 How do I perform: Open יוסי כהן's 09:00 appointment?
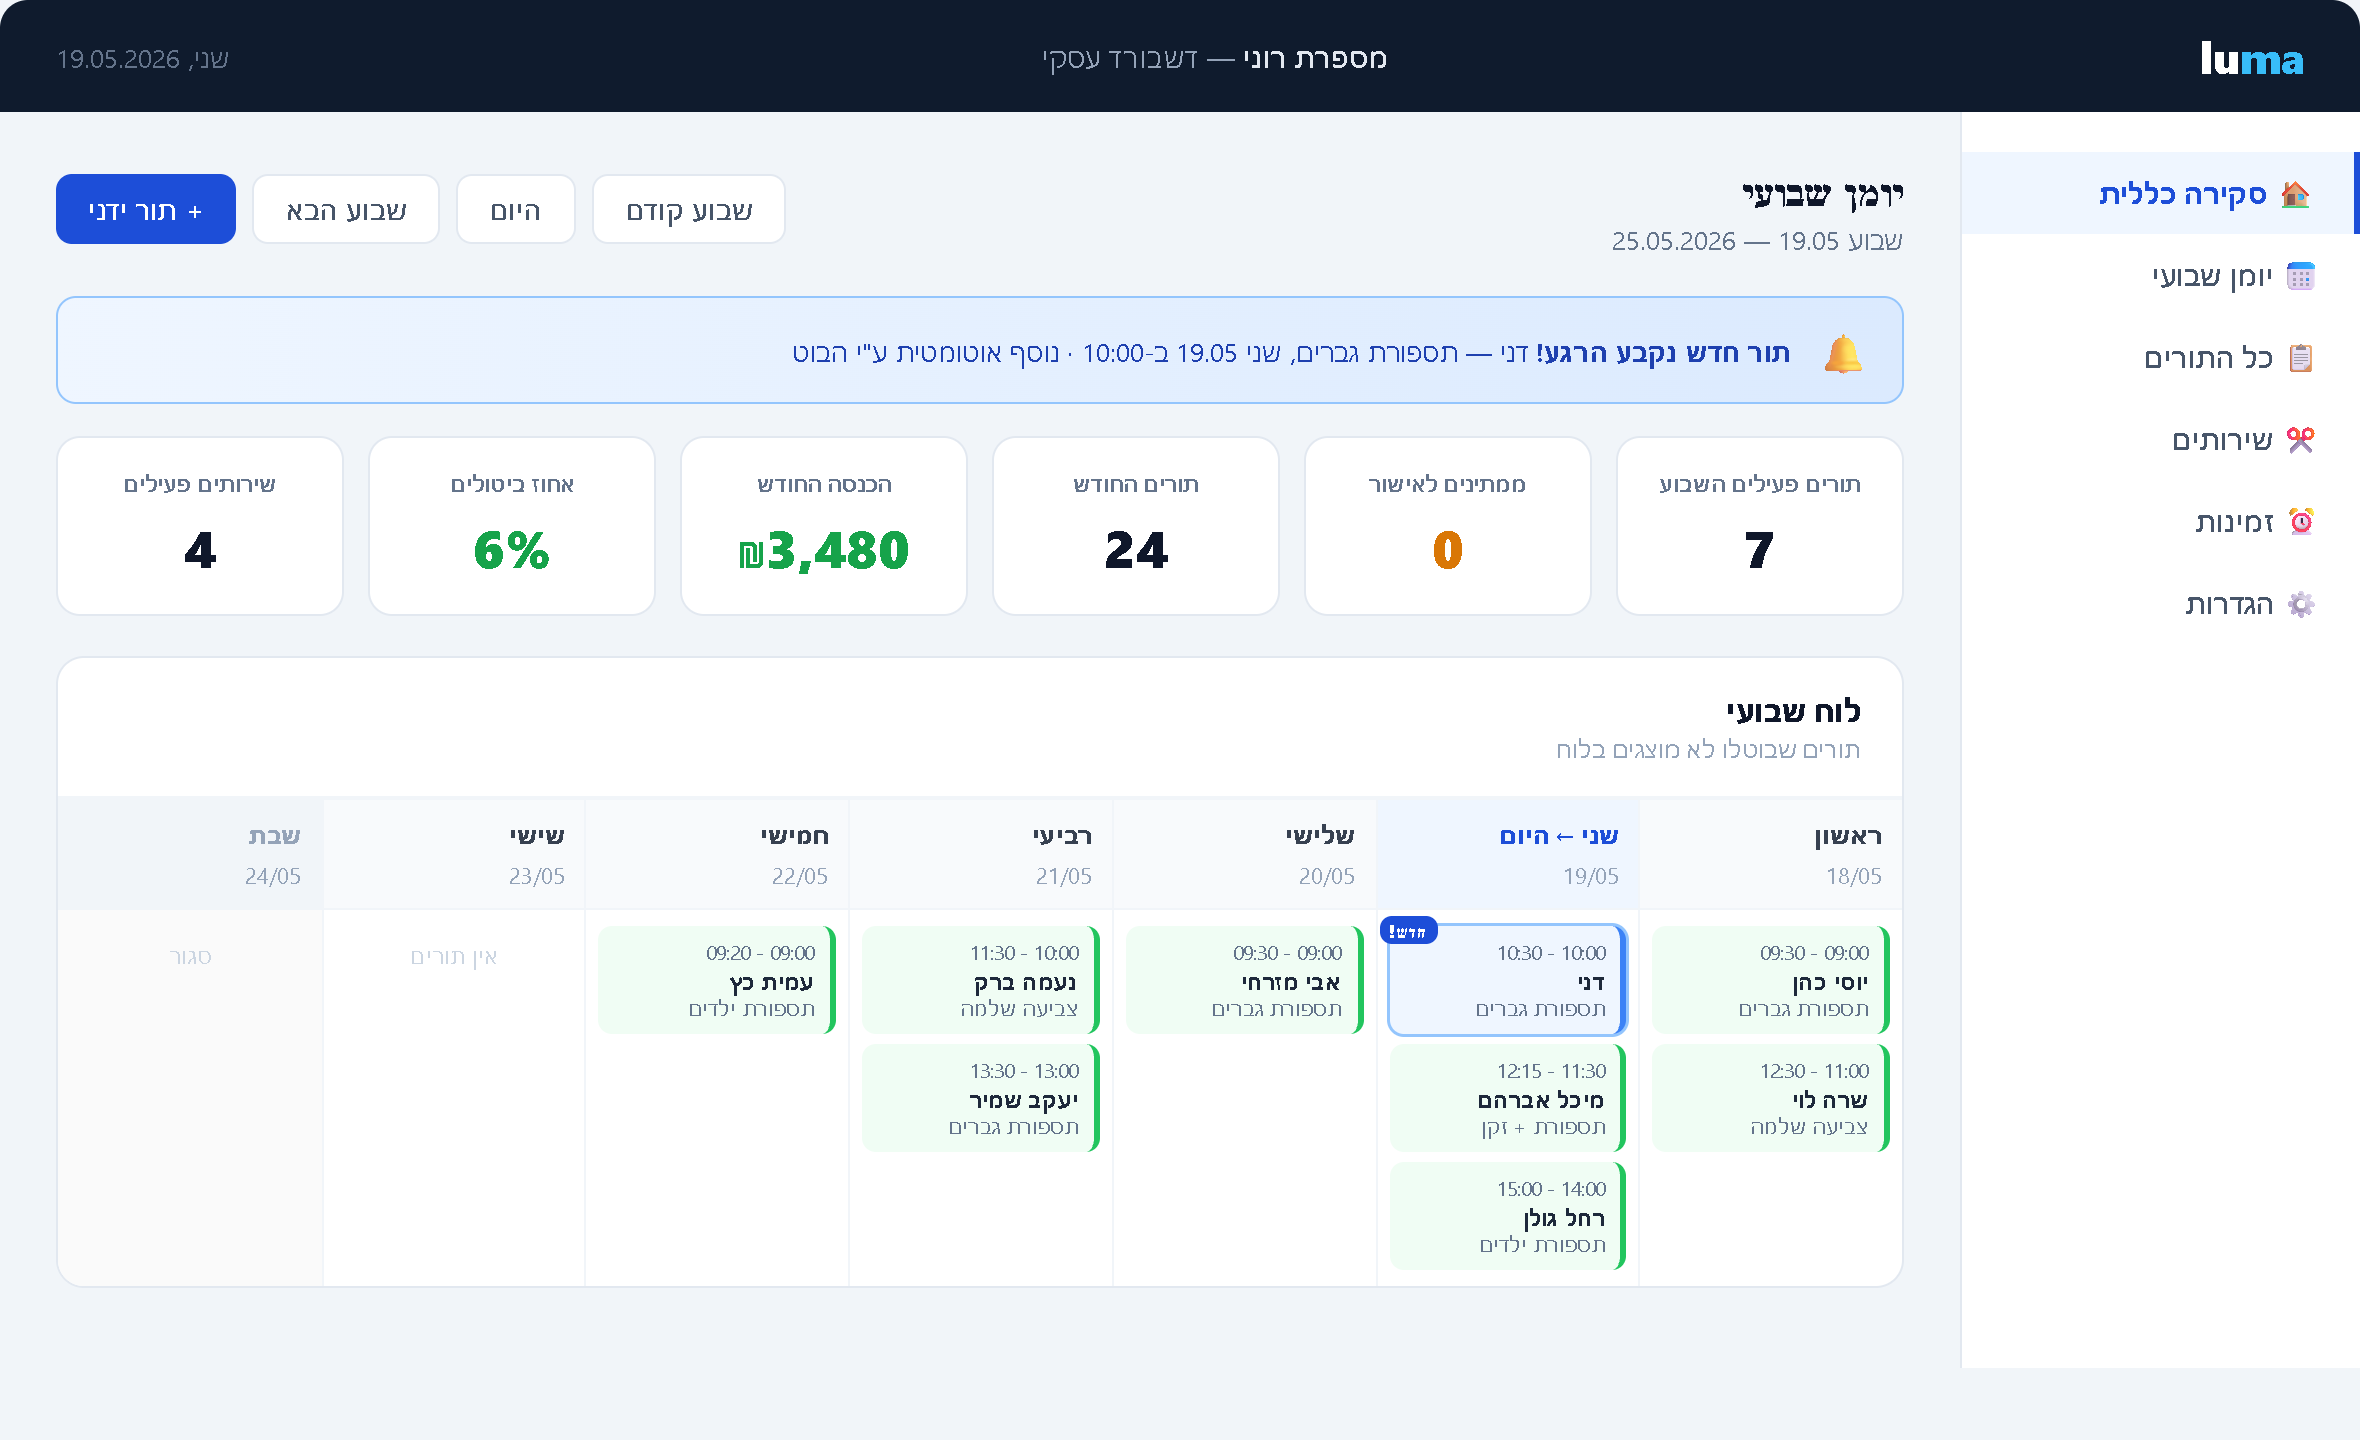point(1771,980)
